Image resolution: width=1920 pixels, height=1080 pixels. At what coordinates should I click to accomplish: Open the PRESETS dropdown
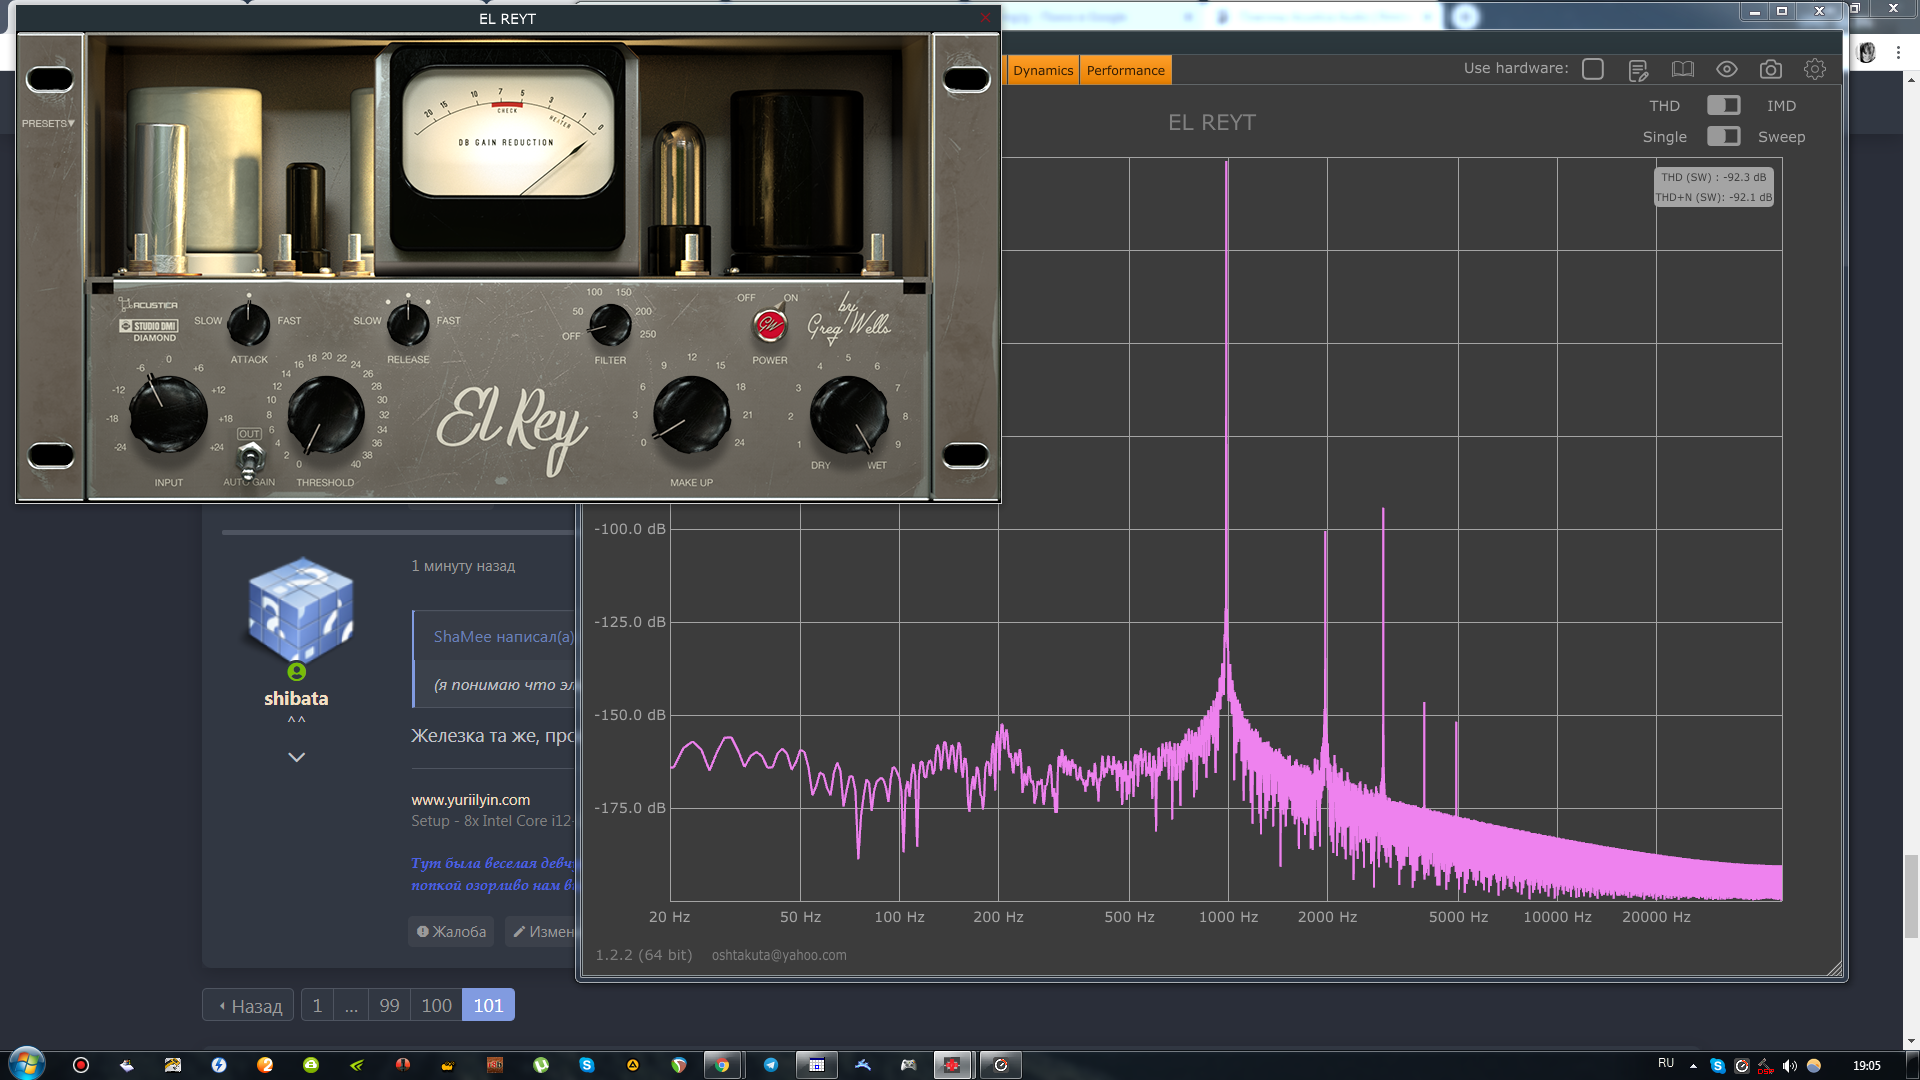(x=48, y=123)
